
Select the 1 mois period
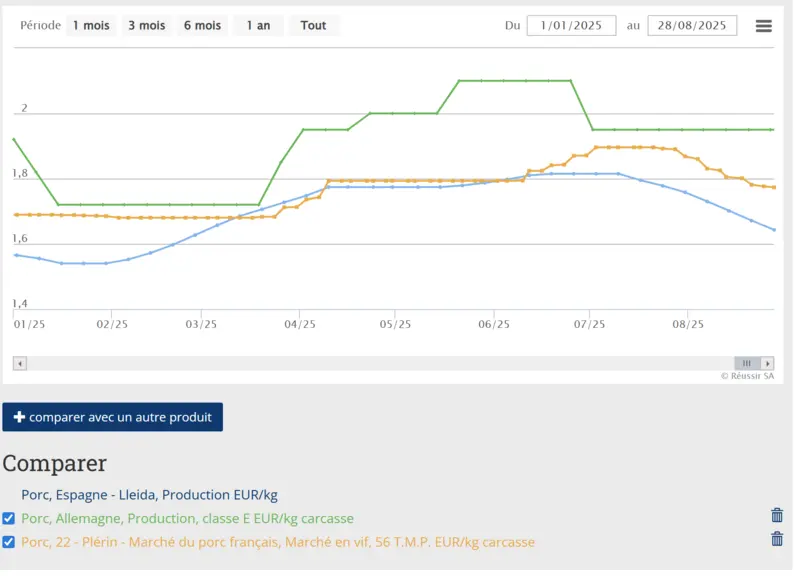click(x=91, y=25)
